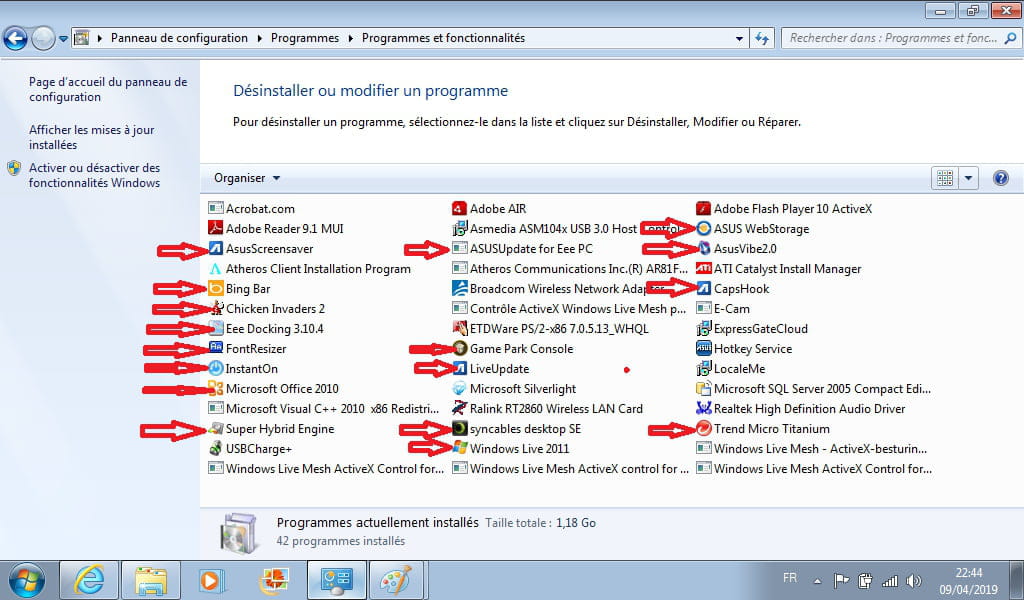Click the volume speaker tray icon
Screen dimensions: 1024x600
click(x=914, y=580)
